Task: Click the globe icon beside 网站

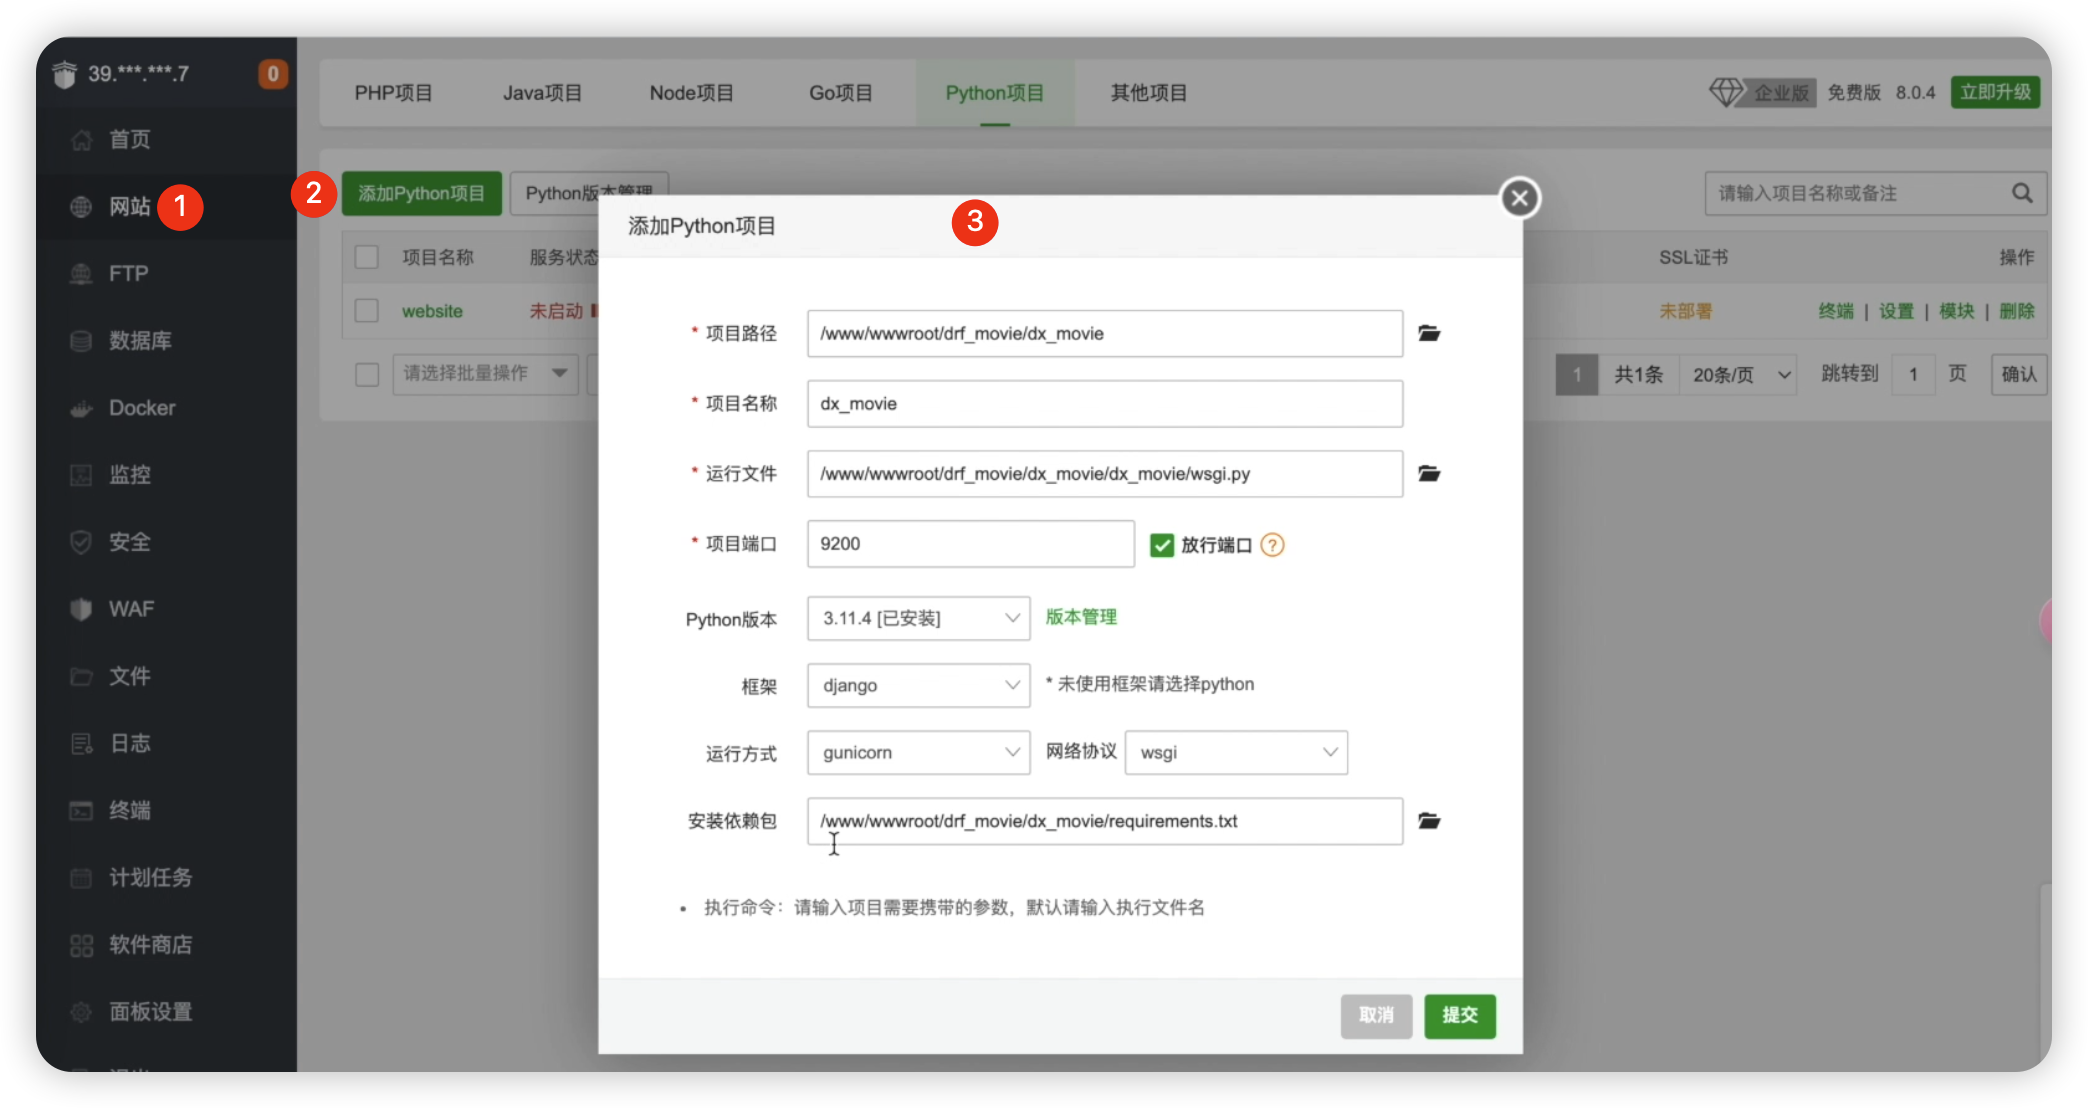Action: (82, 207)
